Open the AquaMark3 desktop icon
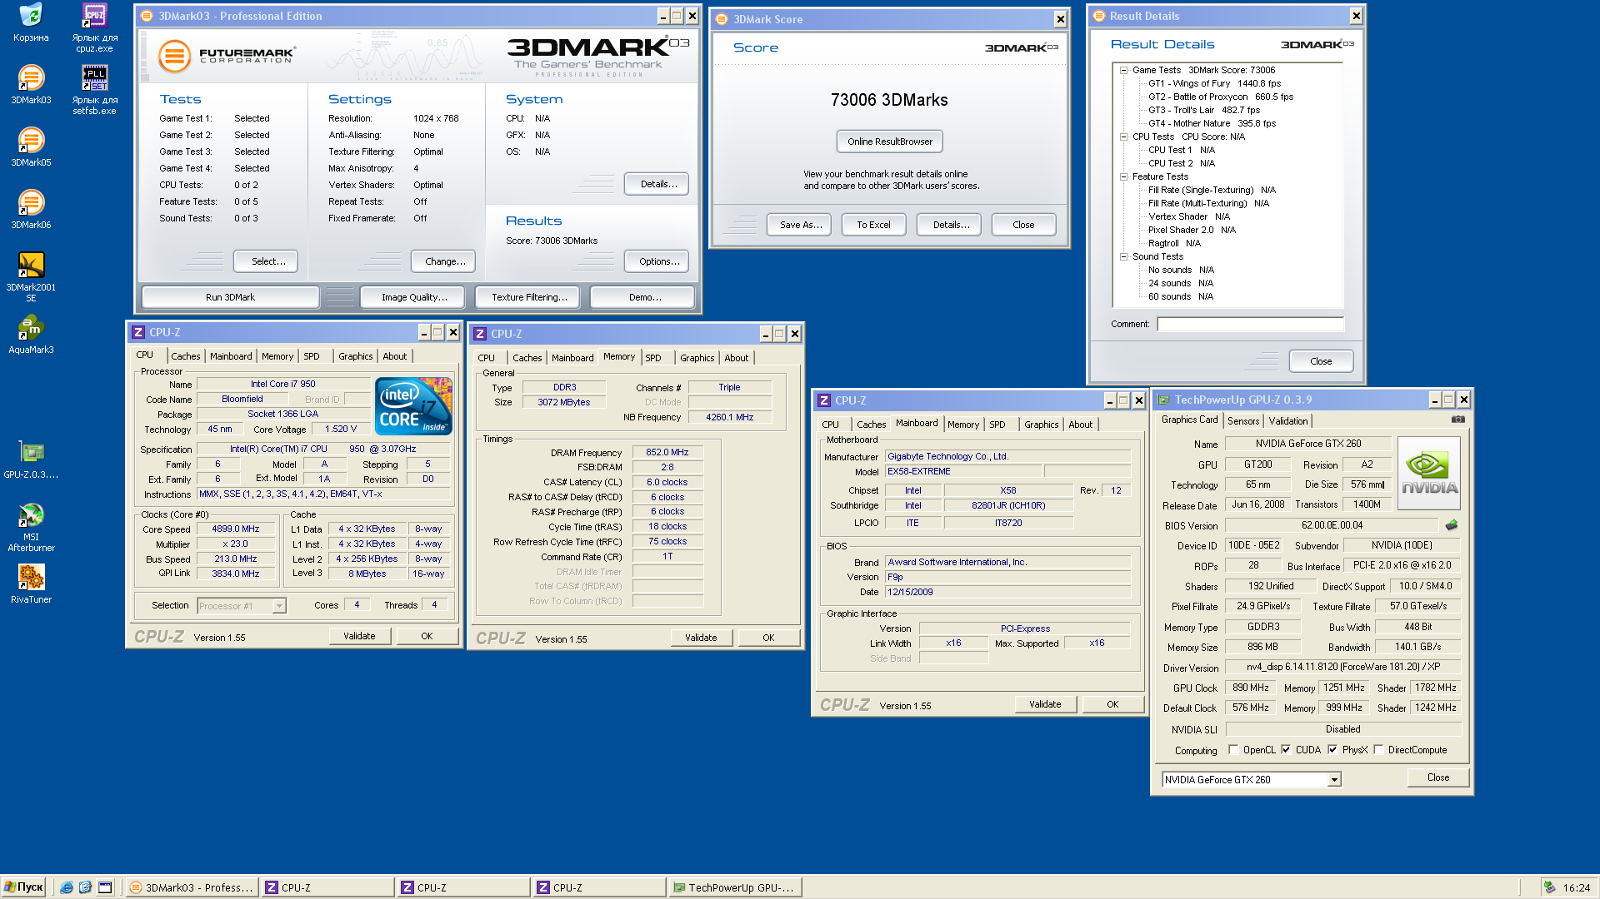1600x899 pixels. [31, 334]
